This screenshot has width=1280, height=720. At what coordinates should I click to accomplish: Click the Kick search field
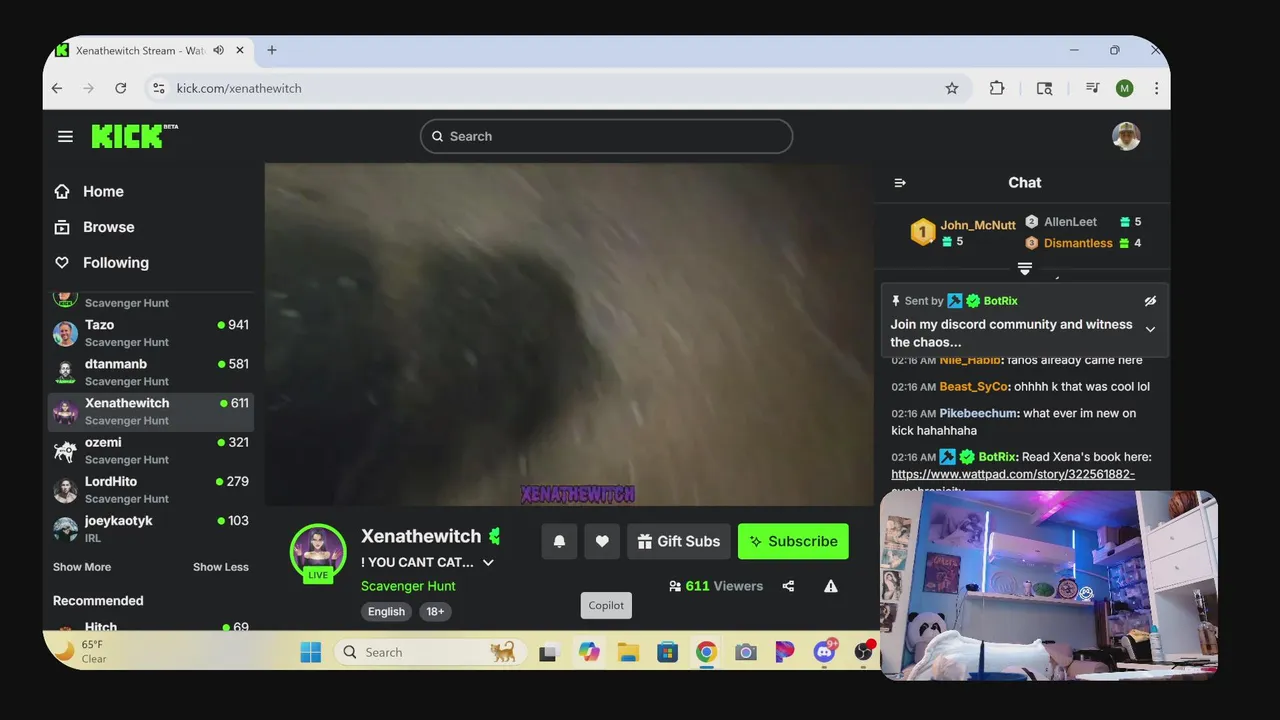click(606, 137)
